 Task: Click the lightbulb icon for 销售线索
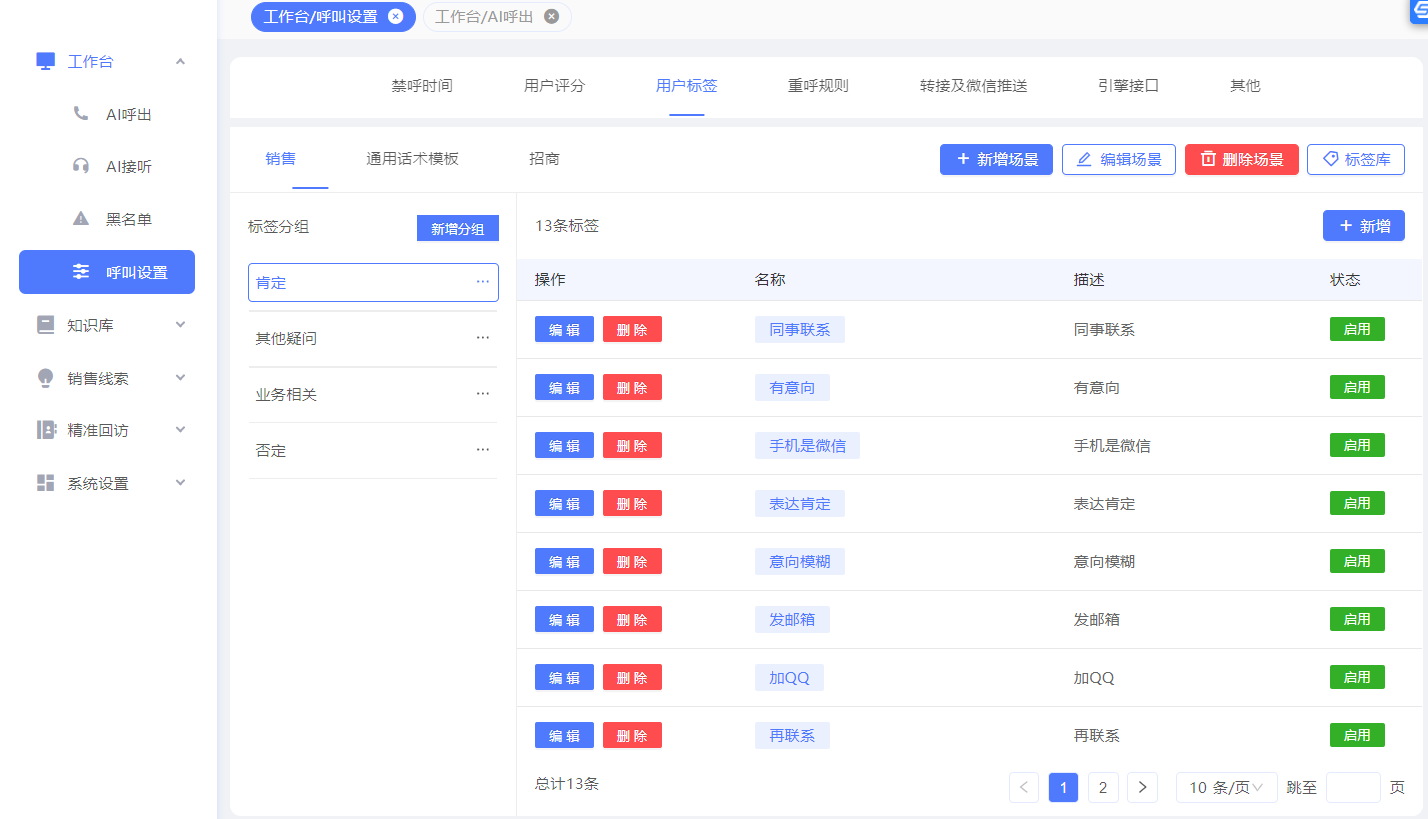pos(45,378)
